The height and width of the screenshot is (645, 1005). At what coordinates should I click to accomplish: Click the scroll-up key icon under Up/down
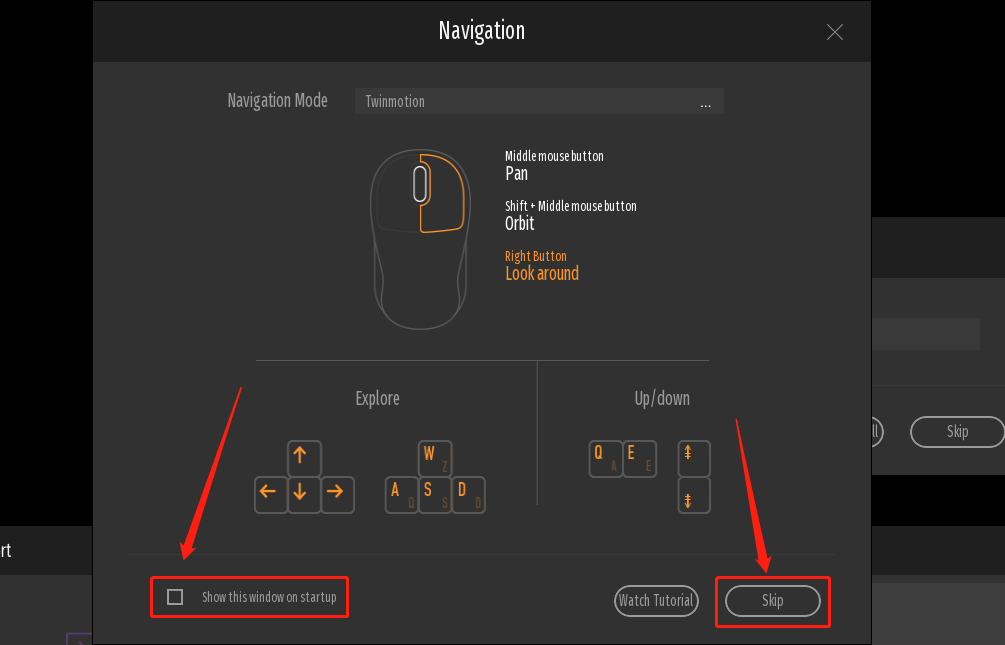tap(694, 458)
